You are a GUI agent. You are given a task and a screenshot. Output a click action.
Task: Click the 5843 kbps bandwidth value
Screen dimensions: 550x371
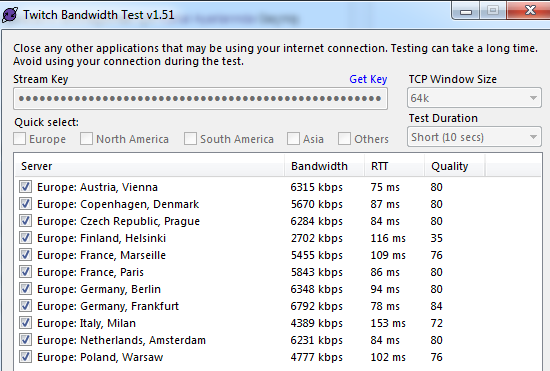coord(316,272)
